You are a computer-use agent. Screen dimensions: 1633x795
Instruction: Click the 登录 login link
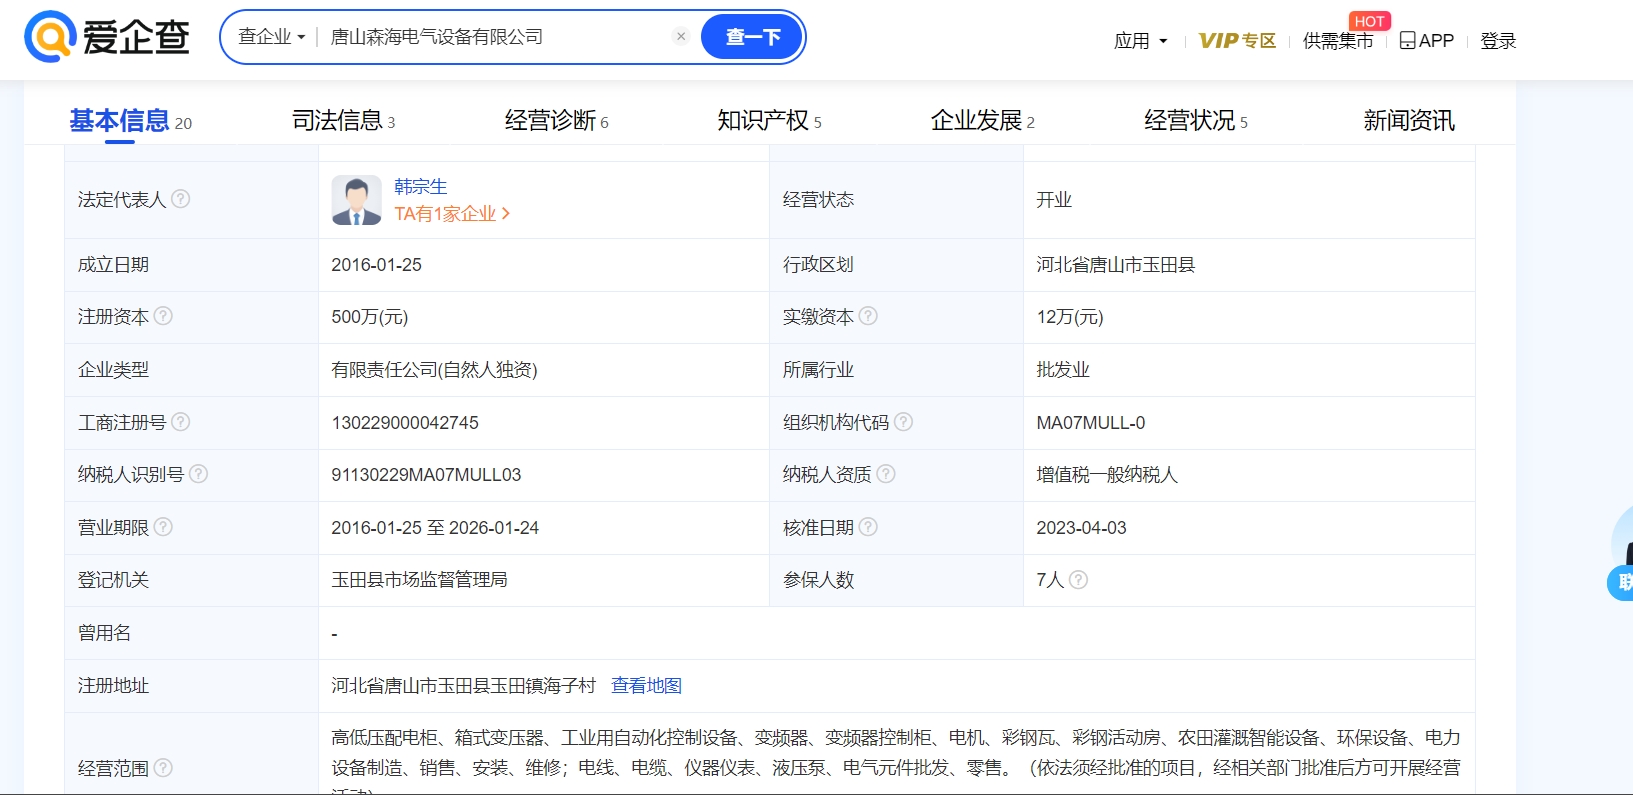[1498, 41]
